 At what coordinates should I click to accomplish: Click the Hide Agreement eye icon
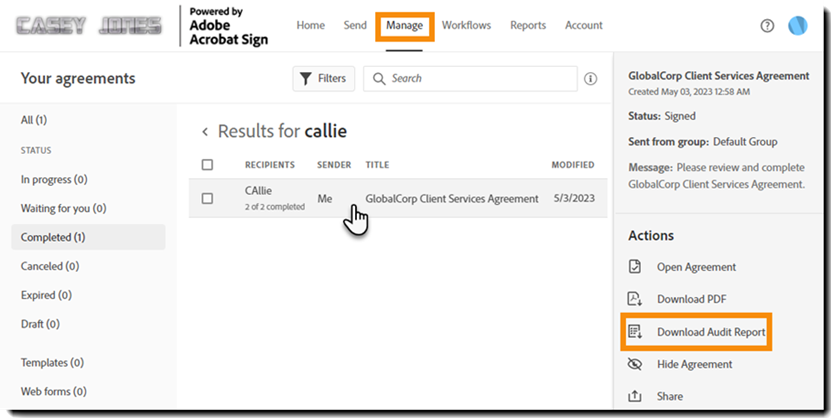[x=634, y=364]
